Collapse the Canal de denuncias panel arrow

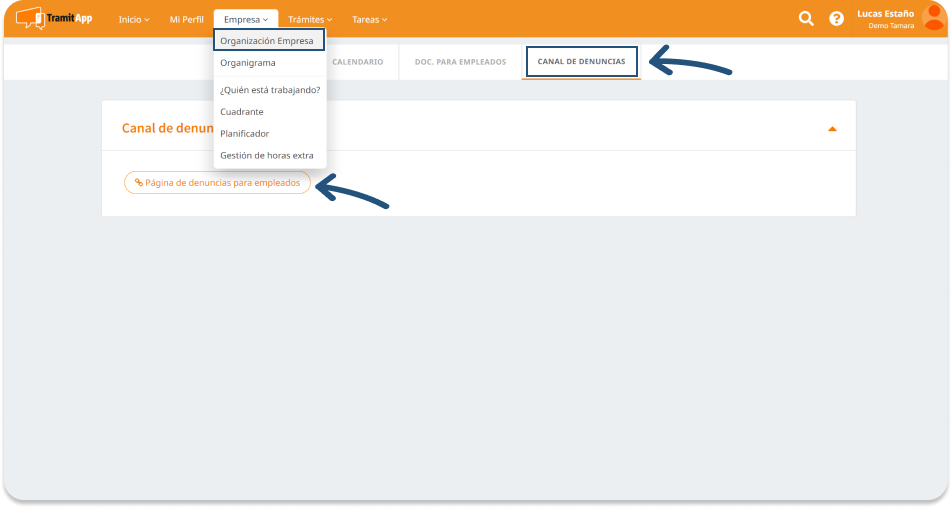pos(832,129)
